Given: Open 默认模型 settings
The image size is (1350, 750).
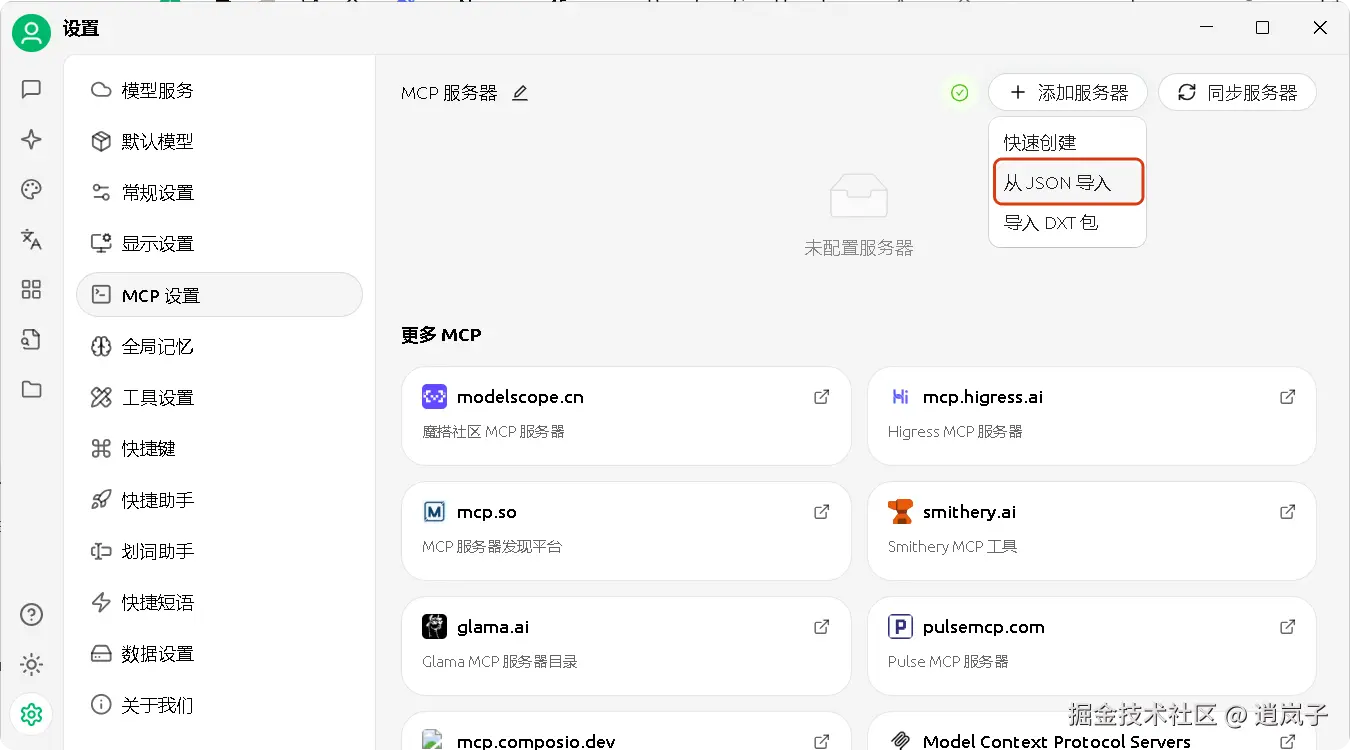Looking at the screenshot, I should point(219,142).
